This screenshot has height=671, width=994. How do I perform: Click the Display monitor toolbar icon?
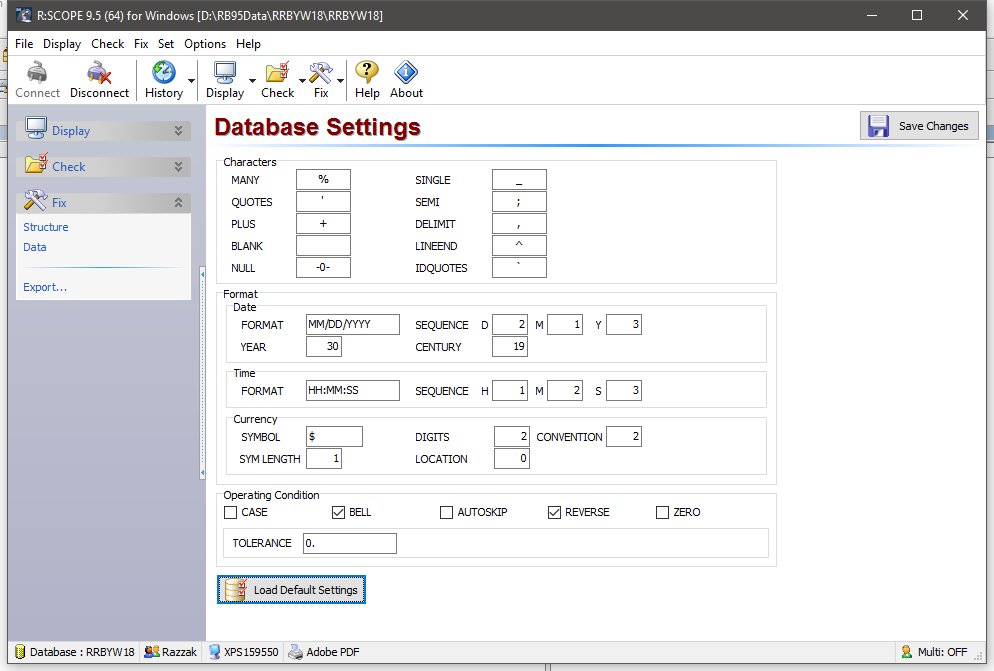[x=224, y=73]
